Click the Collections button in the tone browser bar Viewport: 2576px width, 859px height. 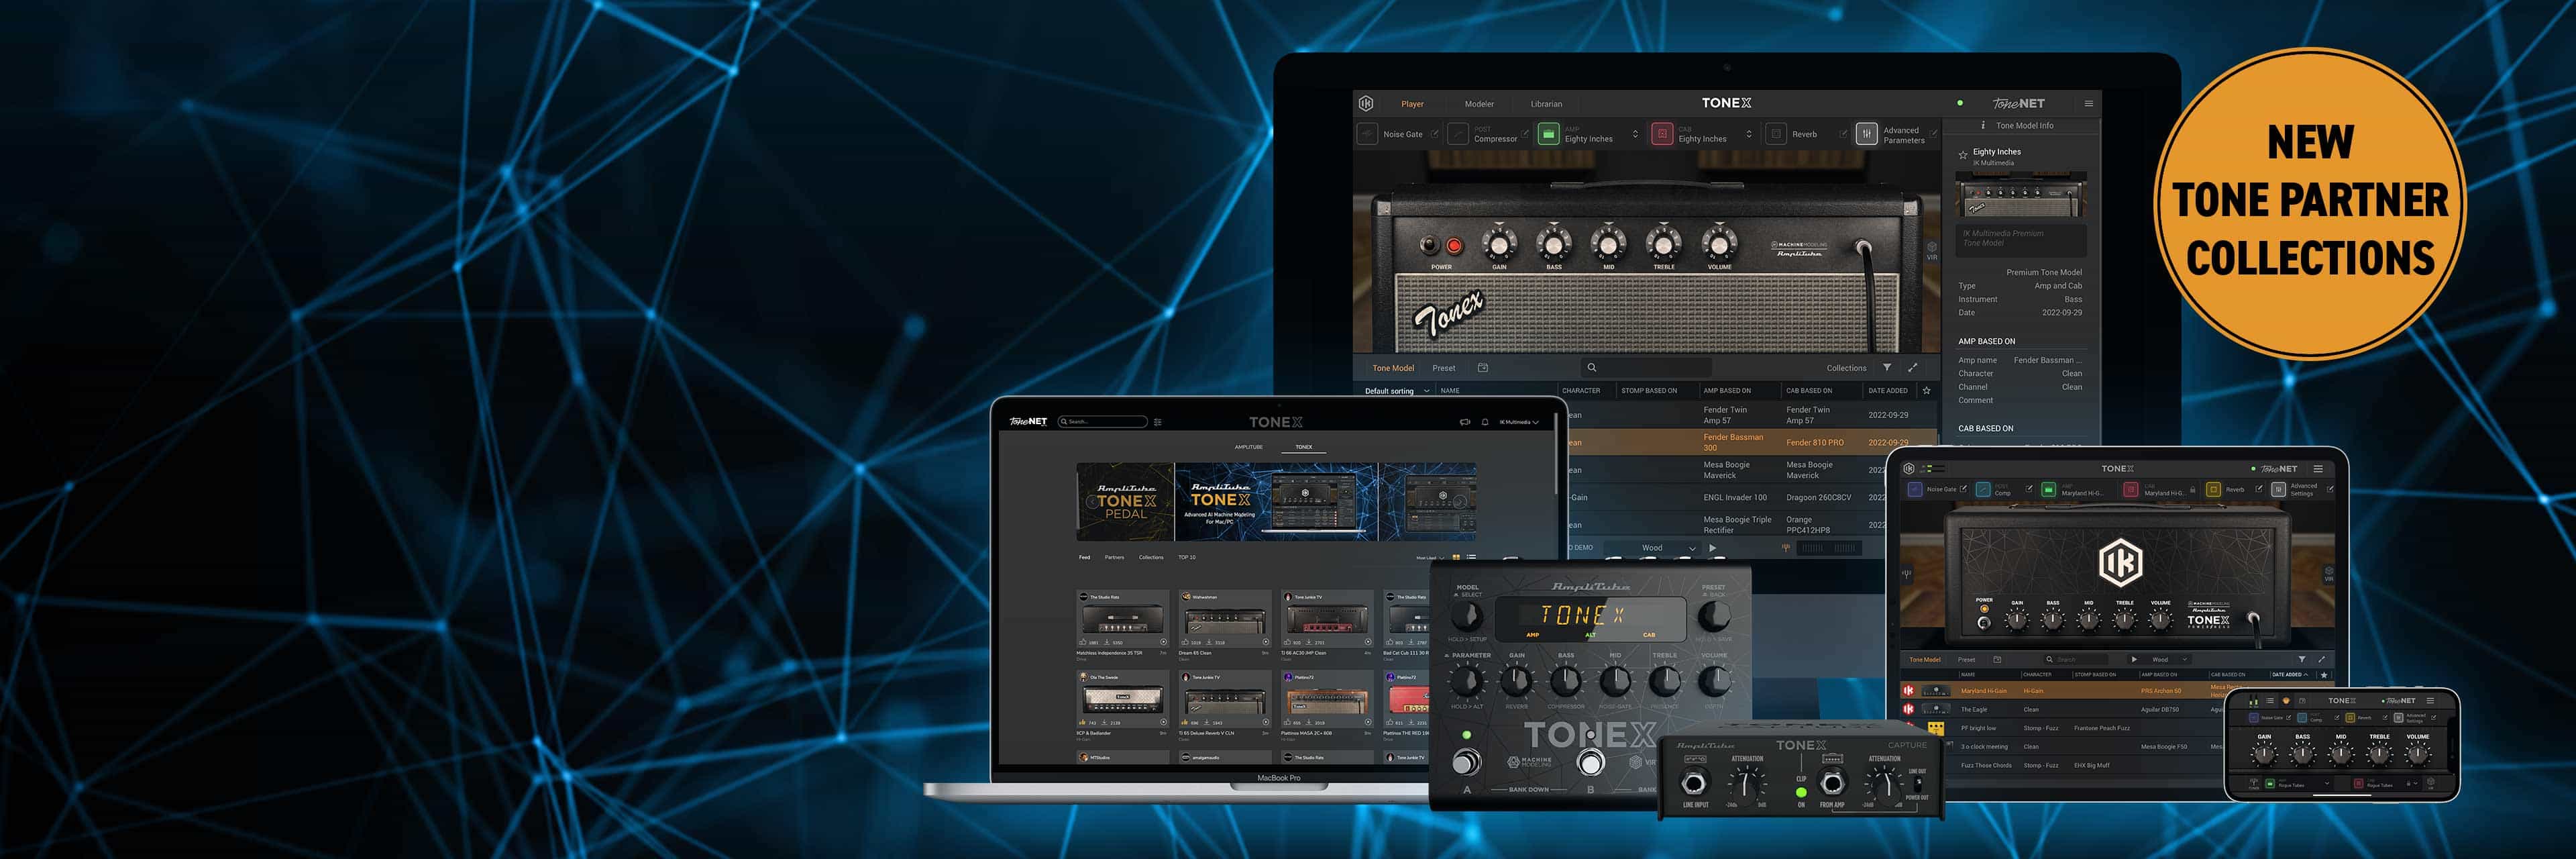(1846, 368)
